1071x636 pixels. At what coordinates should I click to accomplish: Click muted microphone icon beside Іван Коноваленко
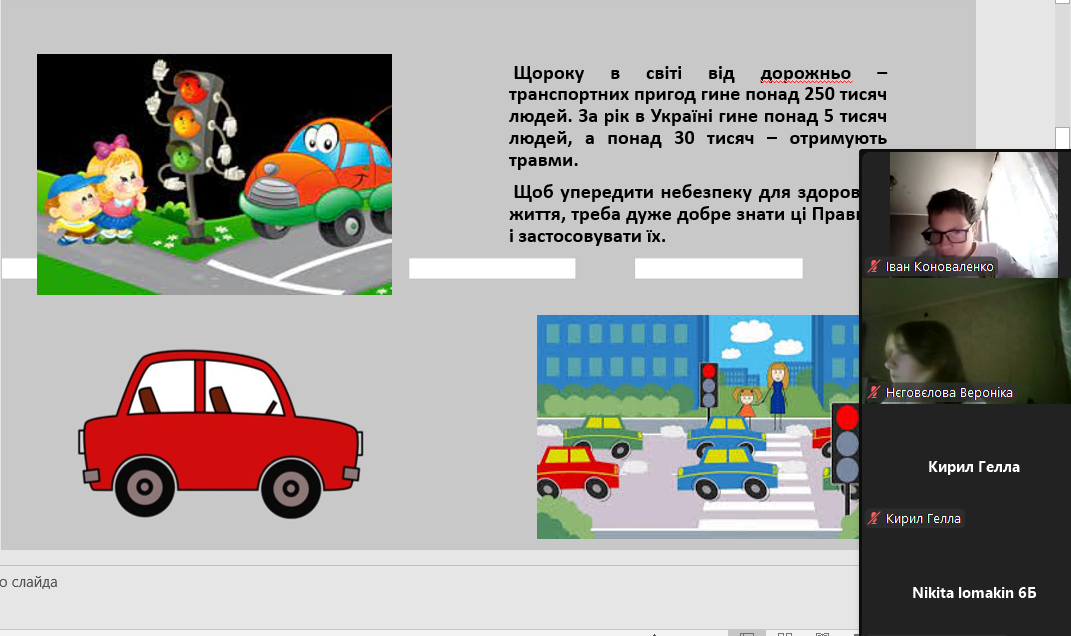tap(874, 267)
